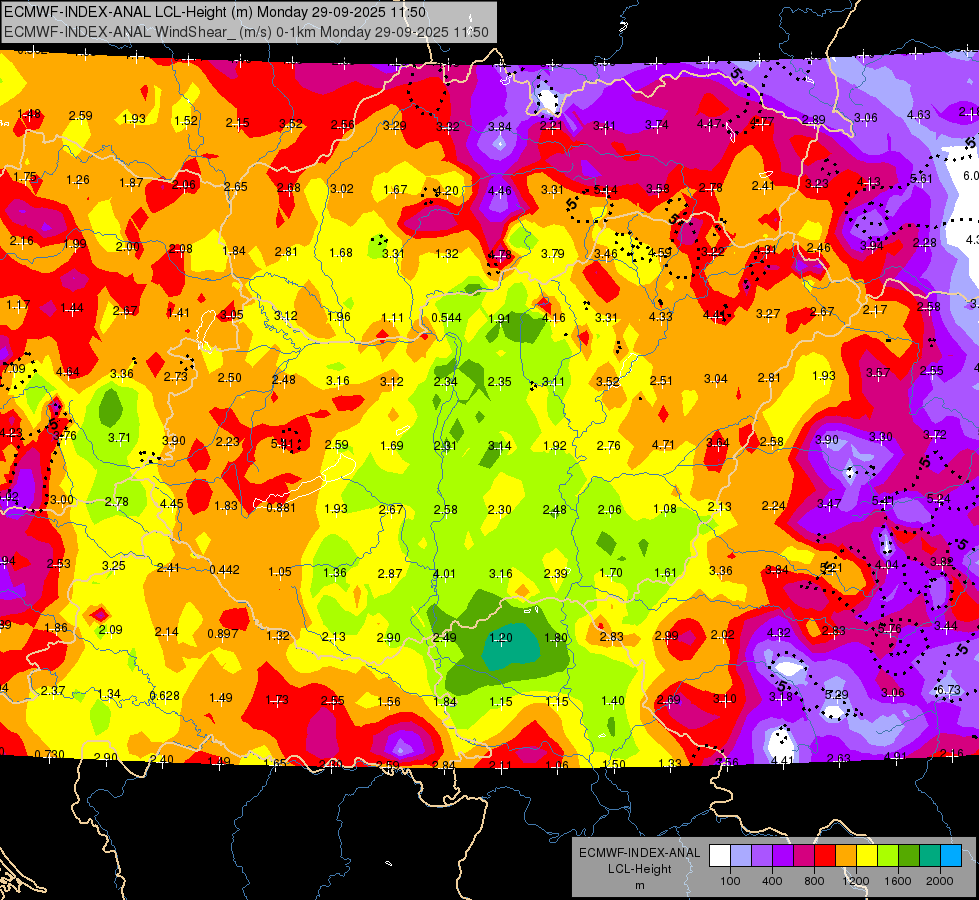Click the wind shear value 1.11

(393, 318)
